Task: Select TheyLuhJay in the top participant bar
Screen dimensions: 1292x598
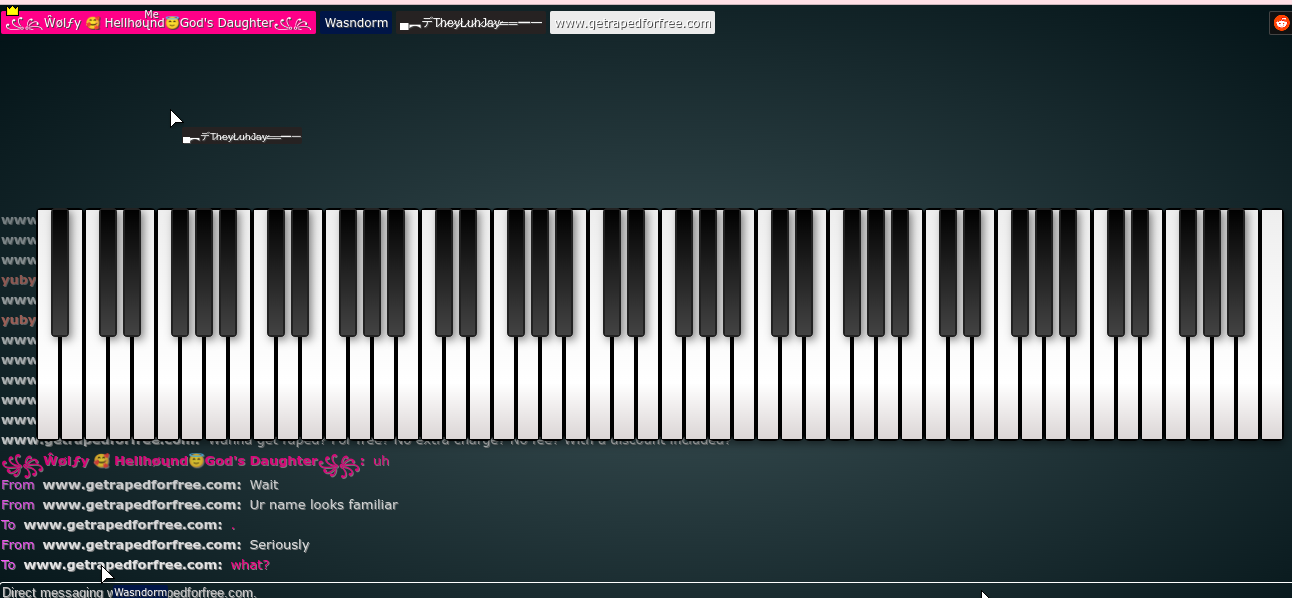Action: pos(471,23)
